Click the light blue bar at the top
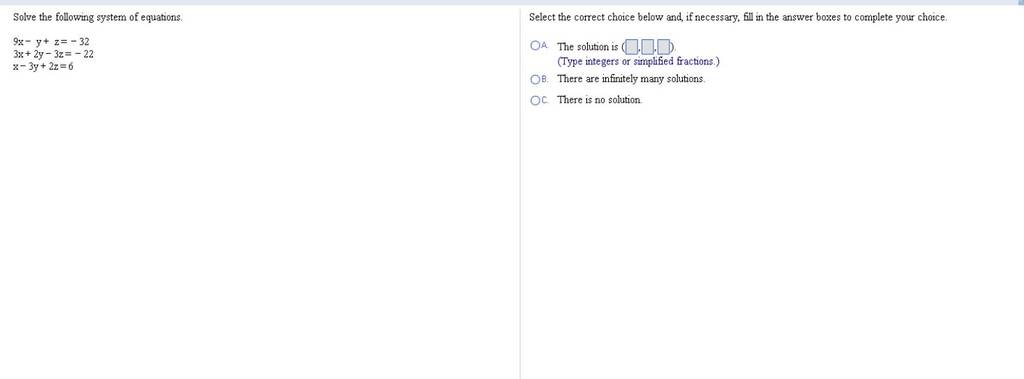Image resolution: width=1024 pixels, height=379 pixels. pyautogui.click(x=512, y=3)
